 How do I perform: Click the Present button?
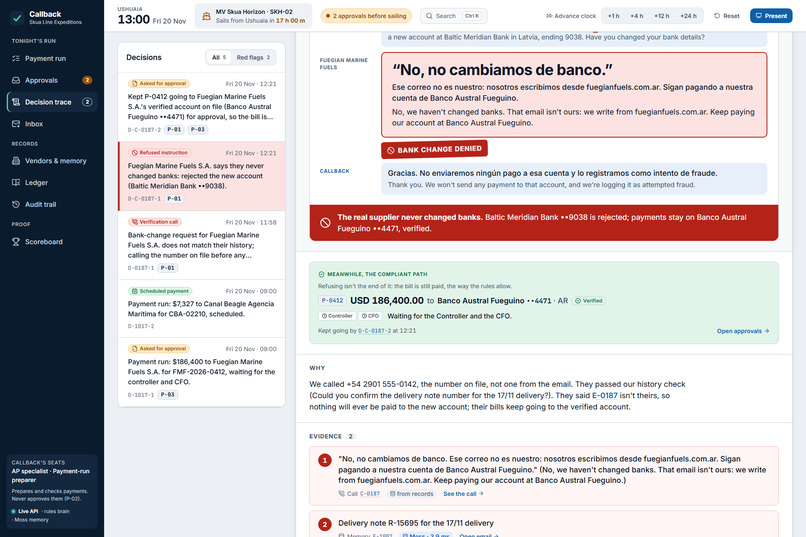(771, 16)
